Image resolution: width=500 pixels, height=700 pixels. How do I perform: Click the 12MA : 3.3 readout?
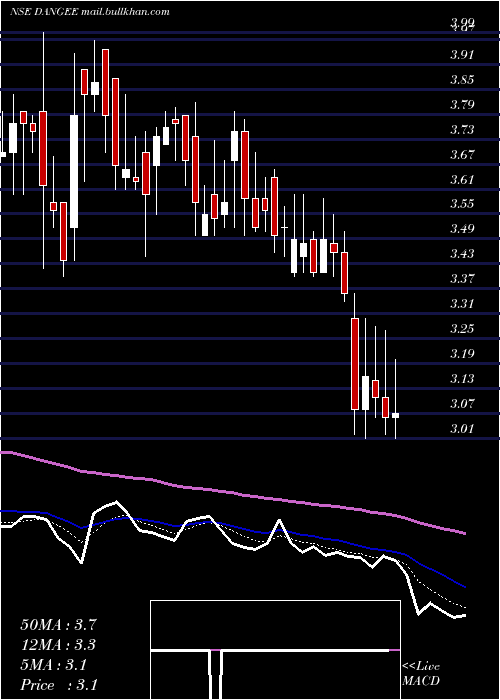pyautogui.click(x=58, y=645)
